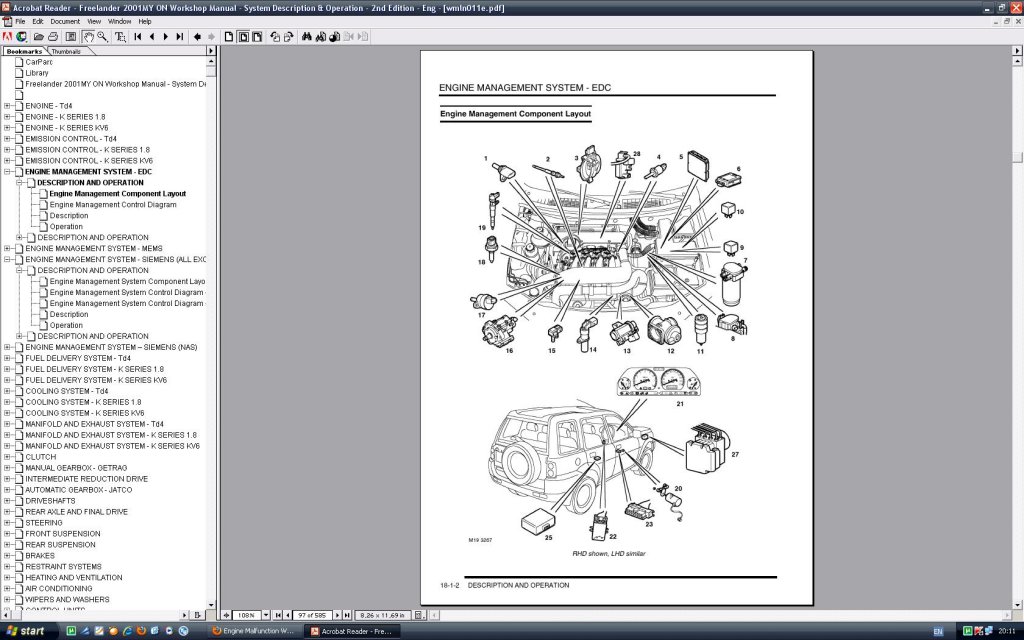The width and height of the screenshot is (1024, 640).
Task: Switch to the Thumbnails tab
Action: click(x=66, y=51)
